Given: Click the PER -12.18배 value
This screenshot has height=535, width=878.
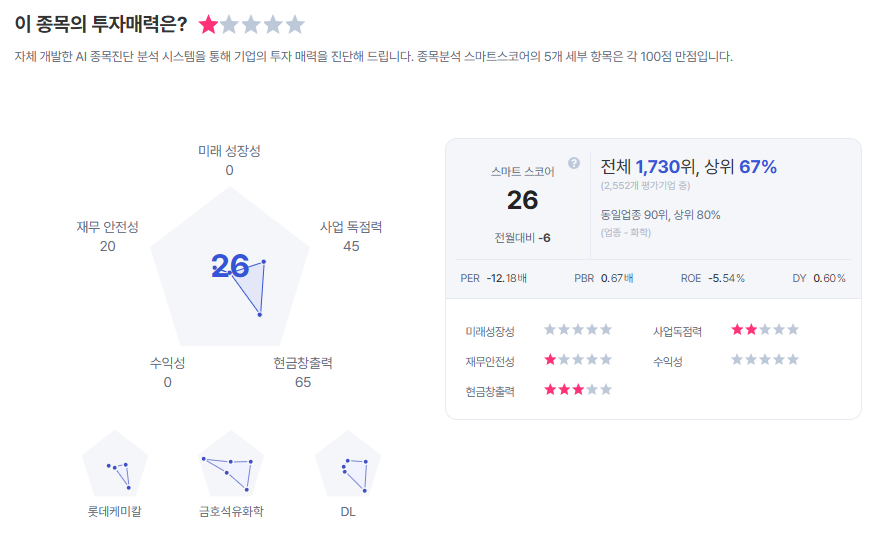Looking at the screenshot, I should coord(508,278).
